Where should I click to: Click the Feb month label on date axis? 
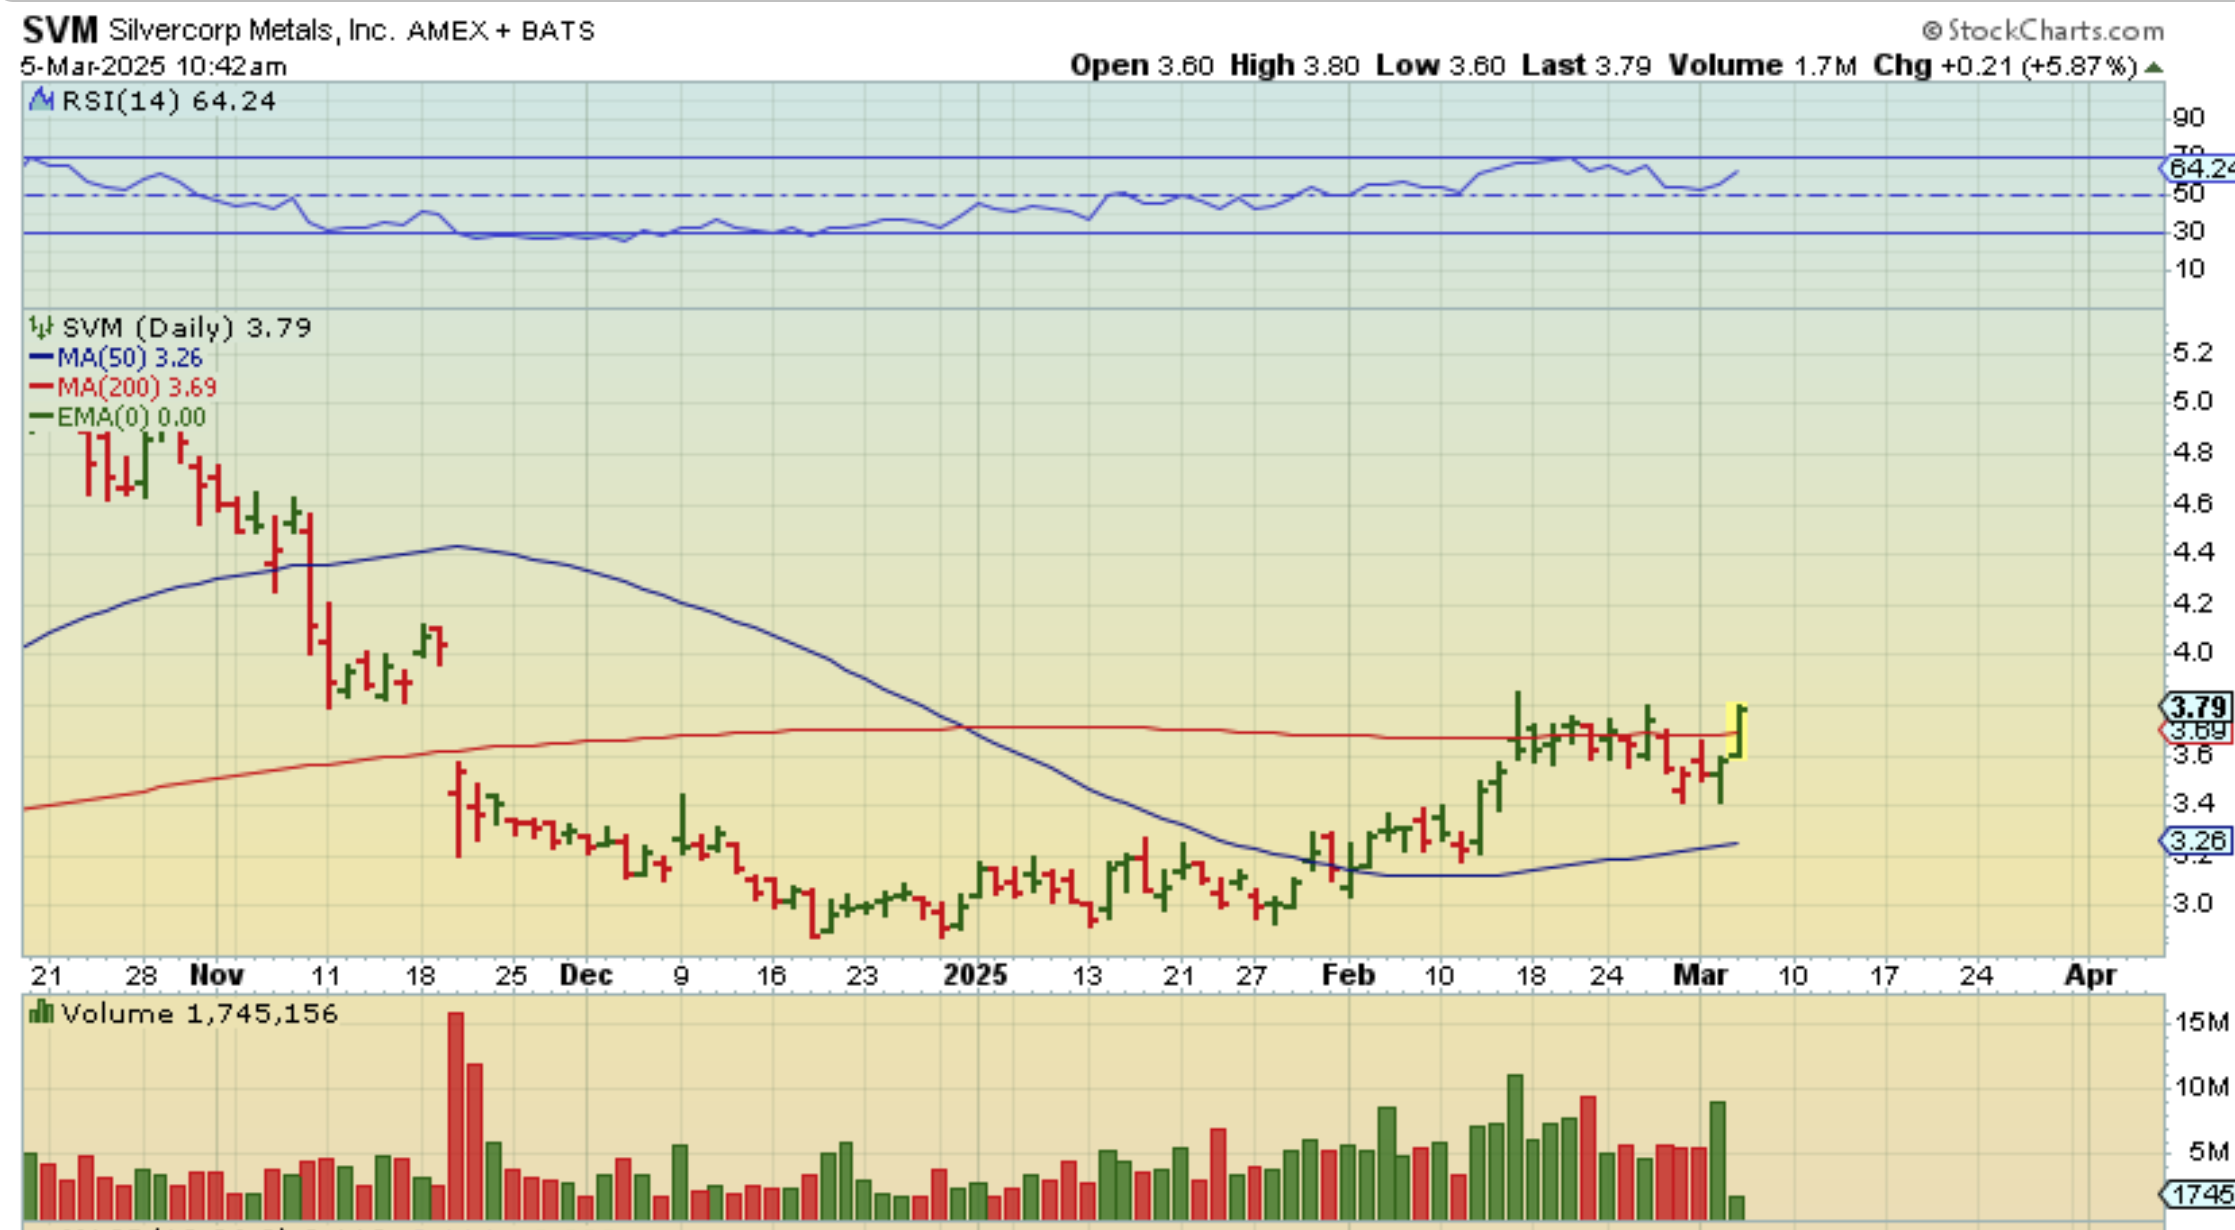1348,975
